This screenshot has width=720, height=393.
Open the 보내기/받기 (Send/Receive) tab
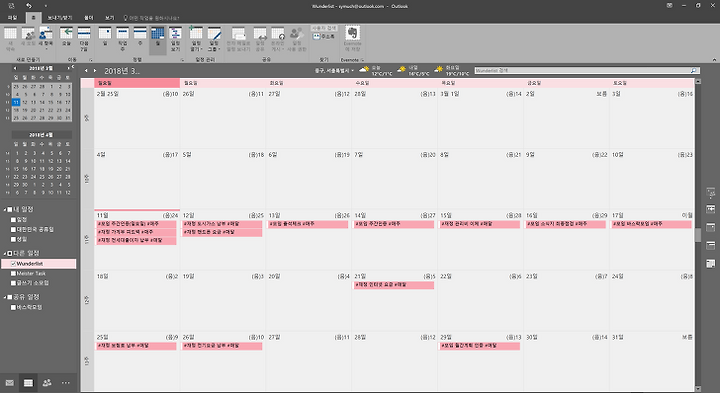[x=60, y=18]
